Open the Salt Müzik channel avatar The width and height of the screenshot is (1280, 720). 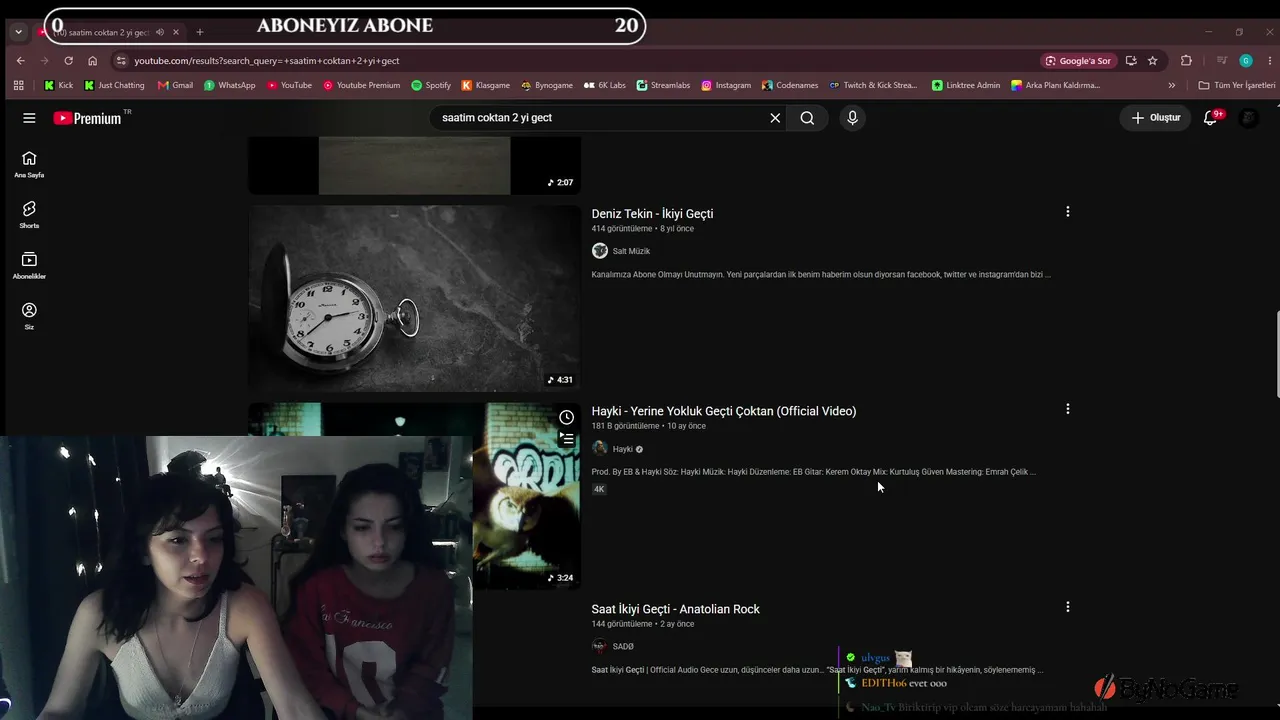coord(600,251)
